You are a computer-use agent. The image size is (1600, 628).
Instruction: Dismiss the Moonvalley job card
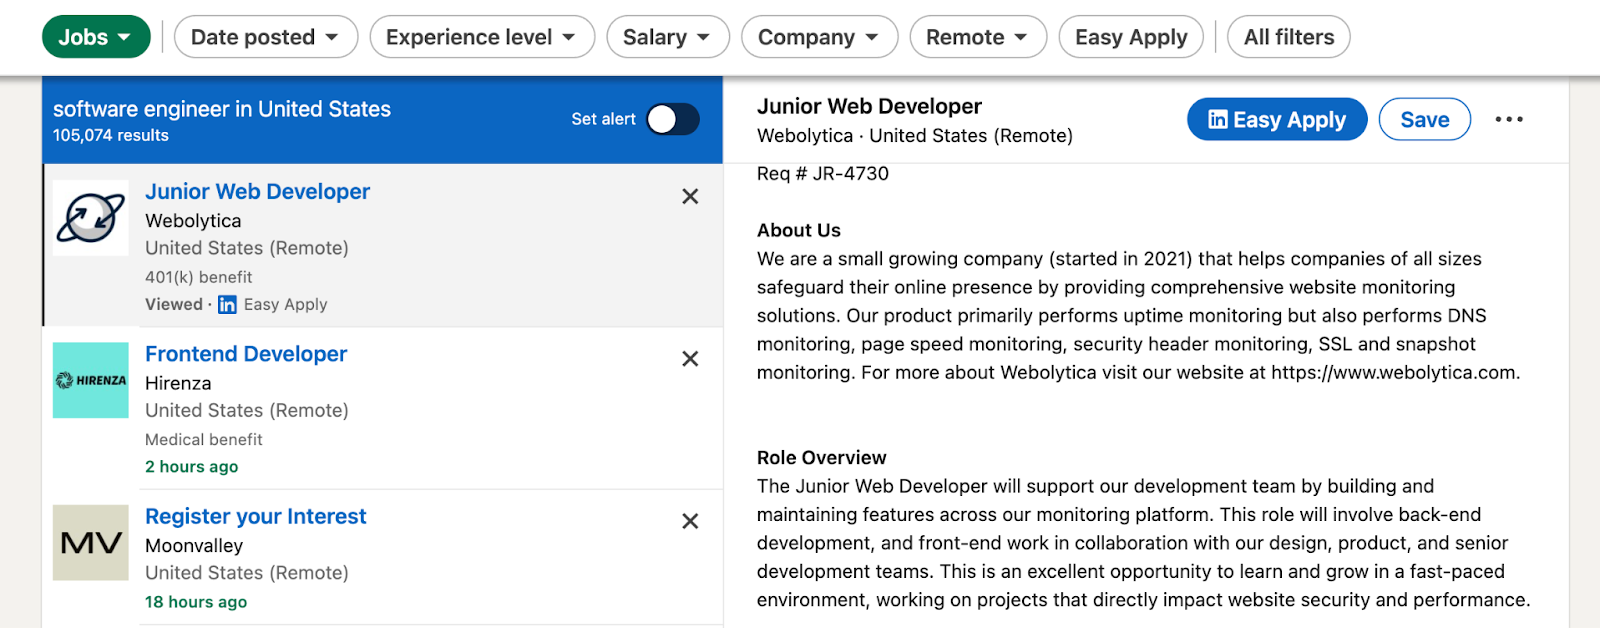[x=690, y=521]
